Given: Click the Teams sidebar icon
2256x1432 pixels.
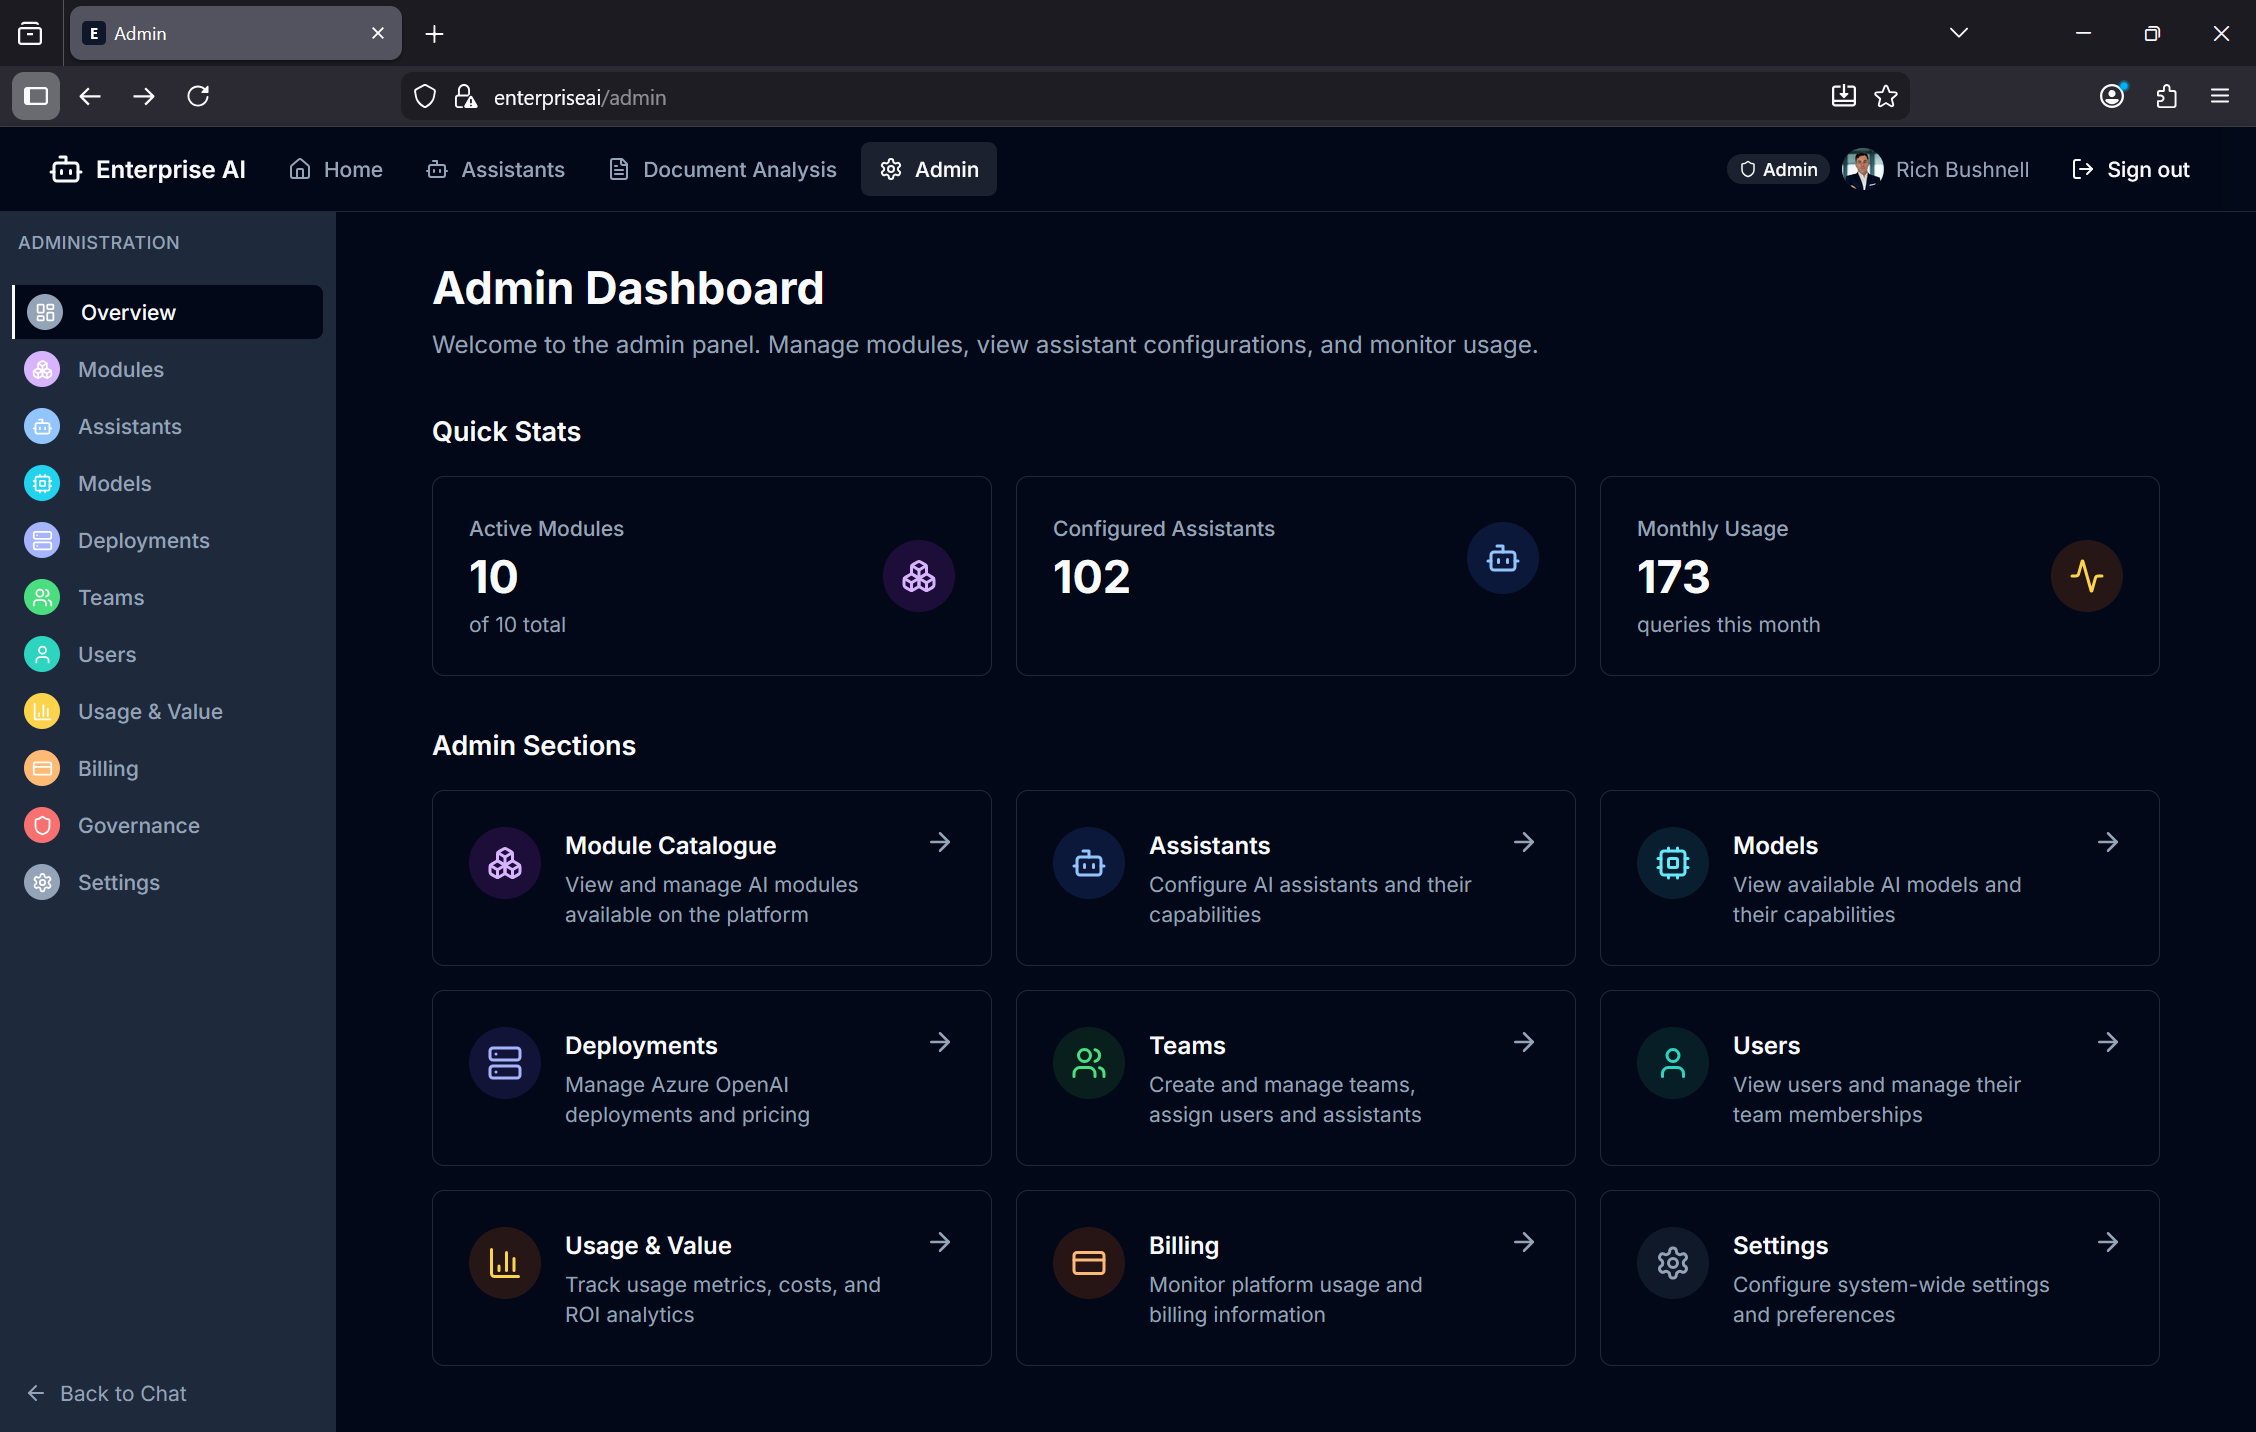Looking at the screenshot, I should [42, 597].
